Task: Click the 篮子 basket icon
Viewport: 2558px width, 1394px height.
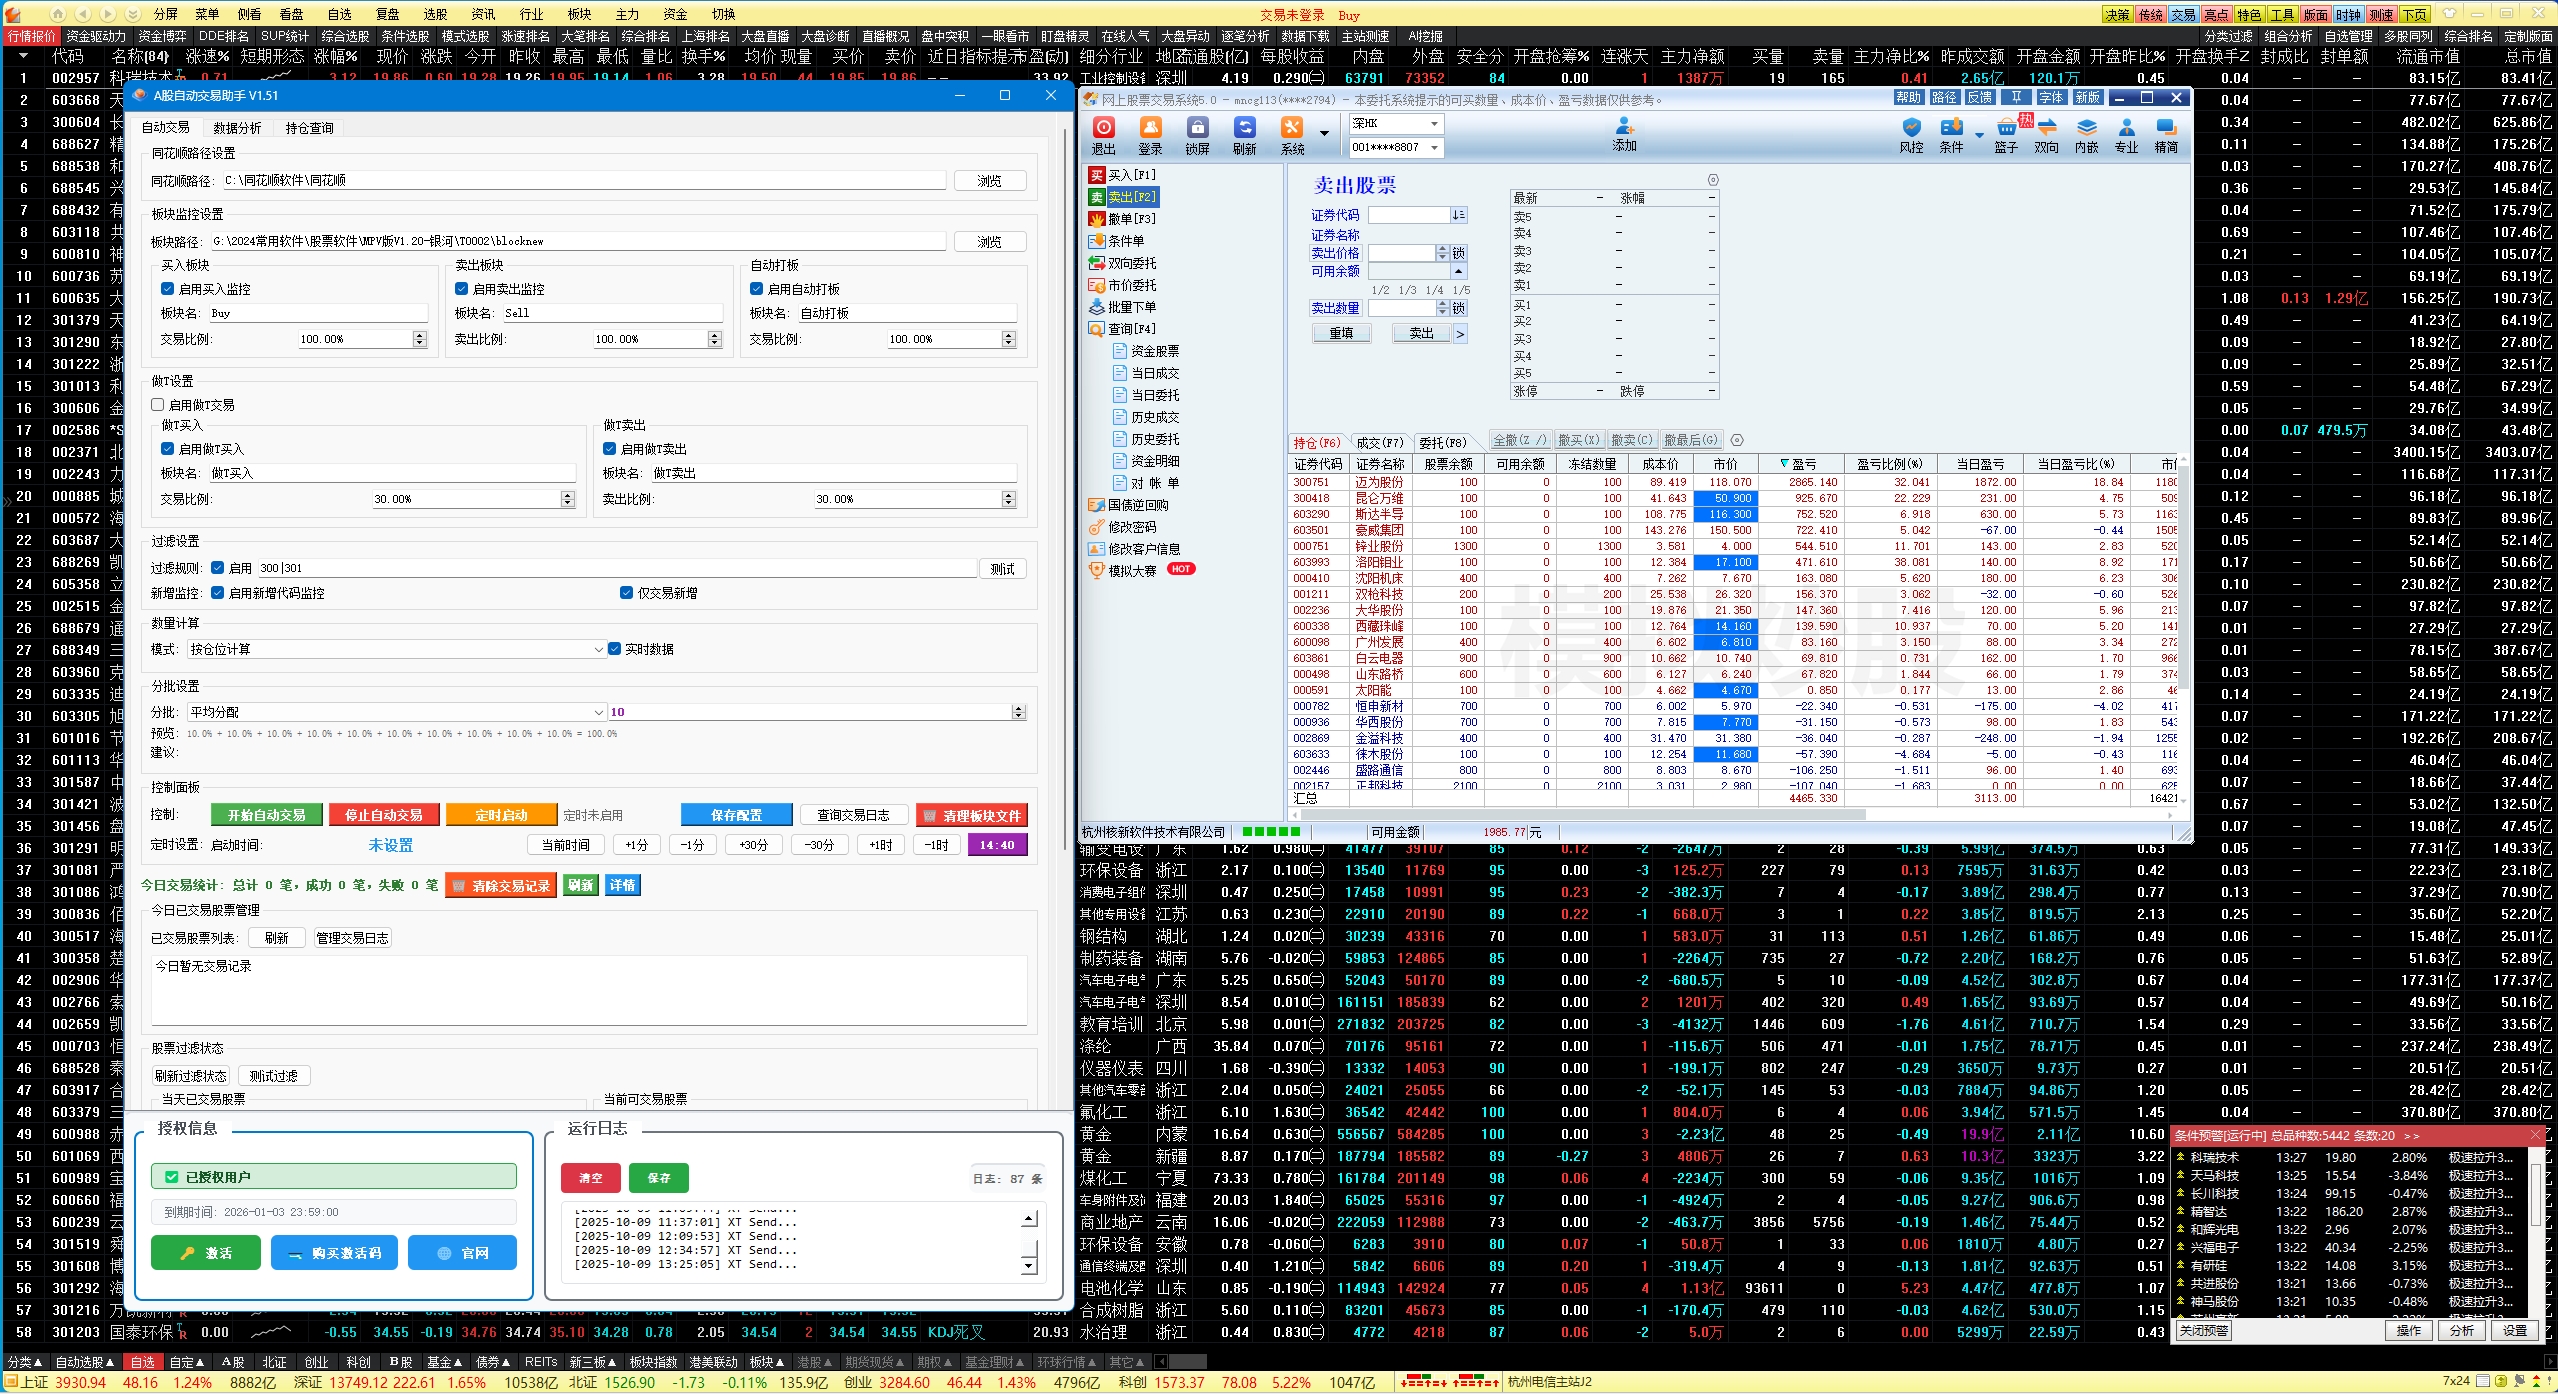Action: [x=2006, y=128]
